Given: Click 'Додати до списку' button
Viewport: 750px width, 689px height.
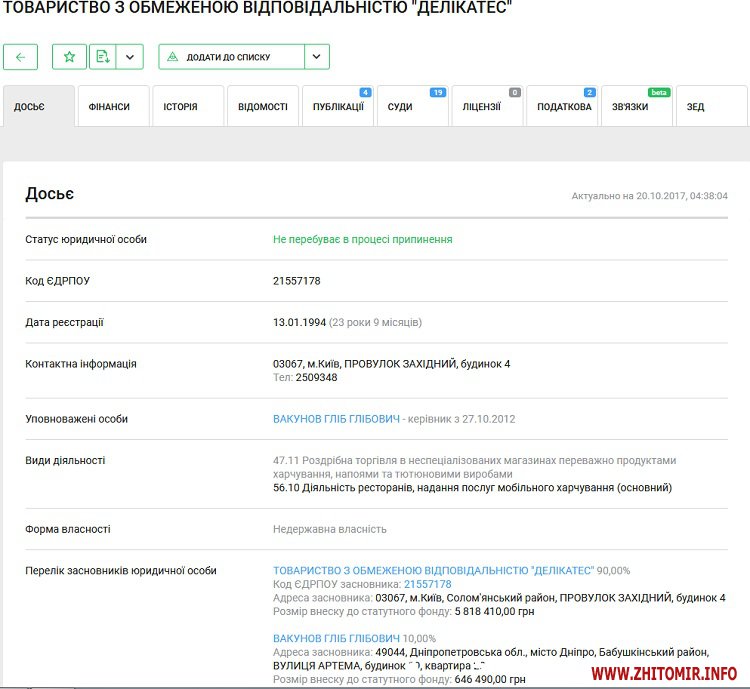Looking at the screenshot, I should pyautogui.click(x=230, y=57).
